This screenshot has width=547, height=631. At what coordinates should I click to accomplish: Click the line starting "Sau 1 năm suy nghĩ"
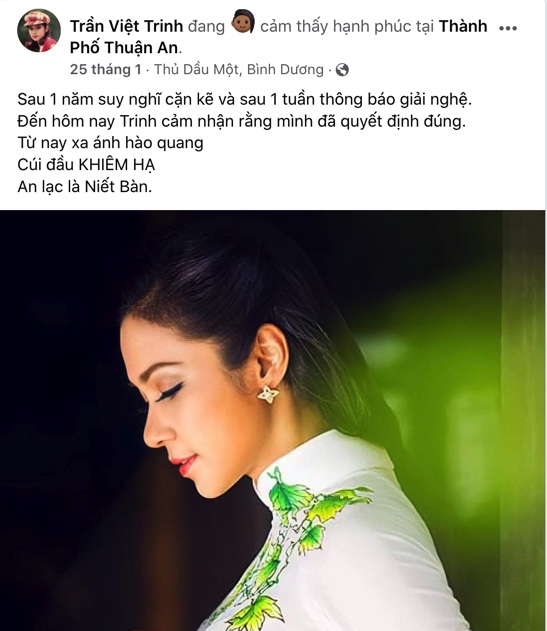coord(244,100)
